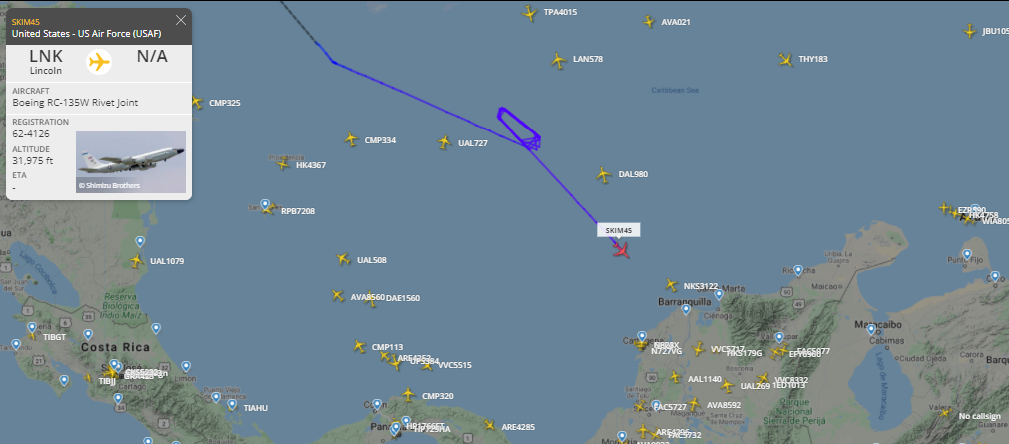The height and width of the screenshot is (444, 1009).
Task: Click the TPA4015 plane icon
Action: coord(529,13)
